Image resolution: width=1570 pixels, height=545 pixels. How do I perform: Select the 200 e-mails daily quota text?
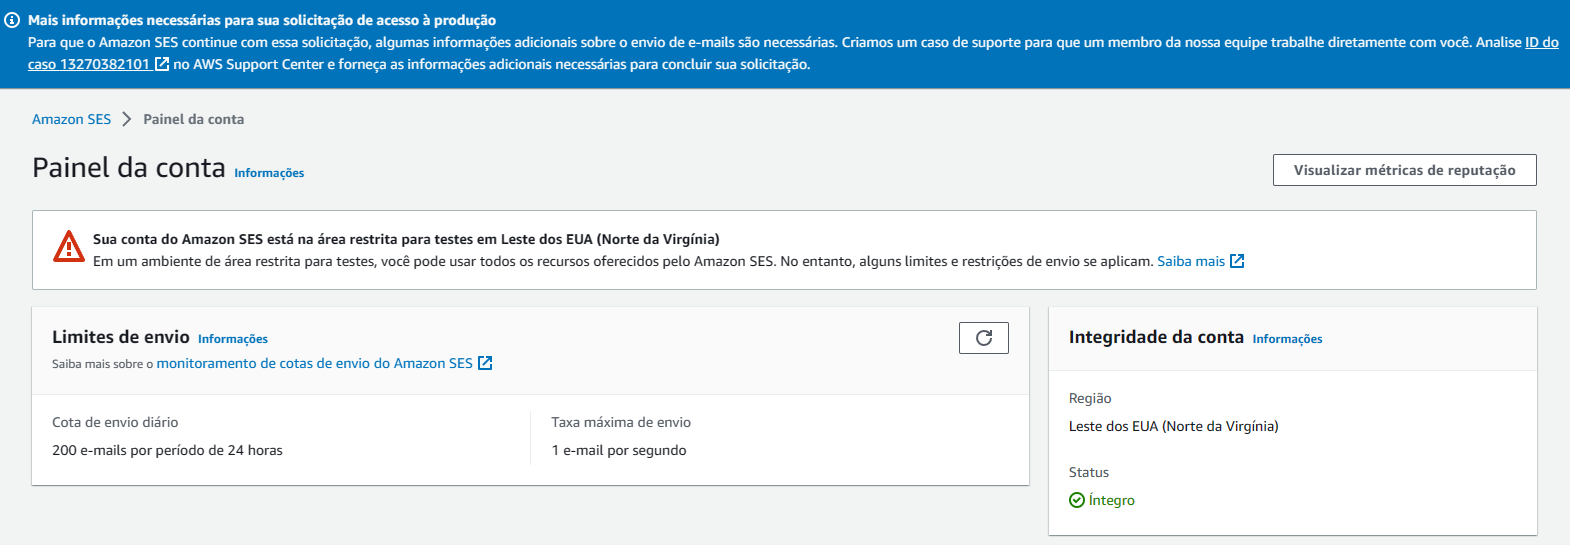click(167, 450)
